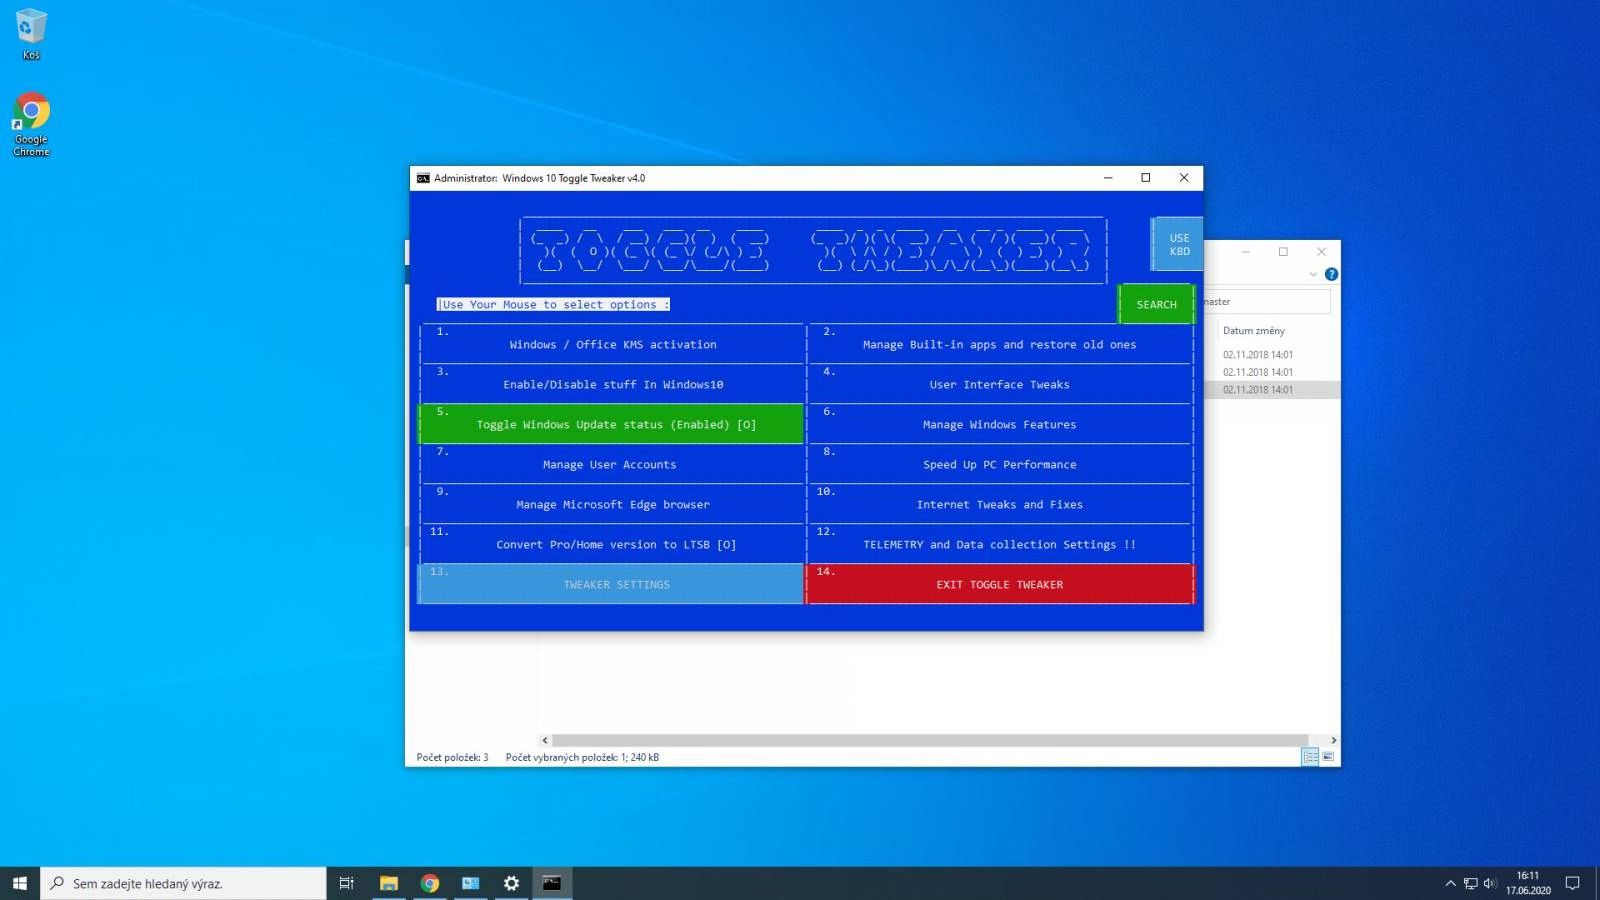Image resolution: width=1600 pixels, height=900 pixels.
Task: Select the command prompt taskbar icon
Action: click(x=552, y=883)
